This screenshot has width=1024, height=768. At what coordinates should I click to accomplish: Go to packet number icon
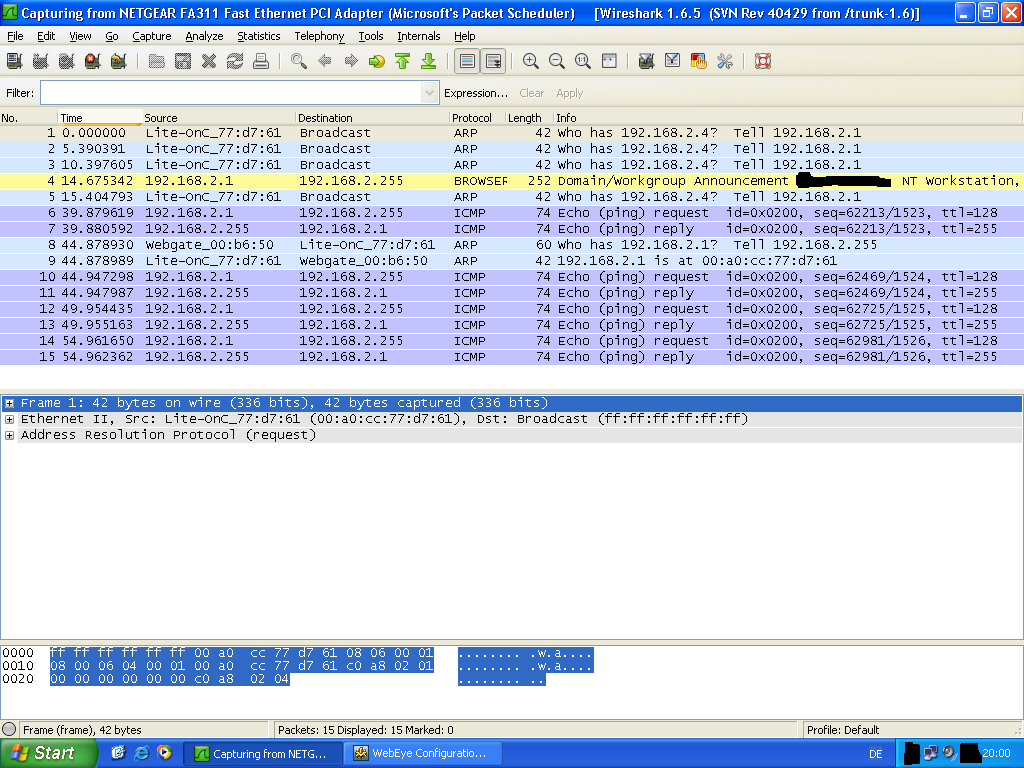click(377, 61)
